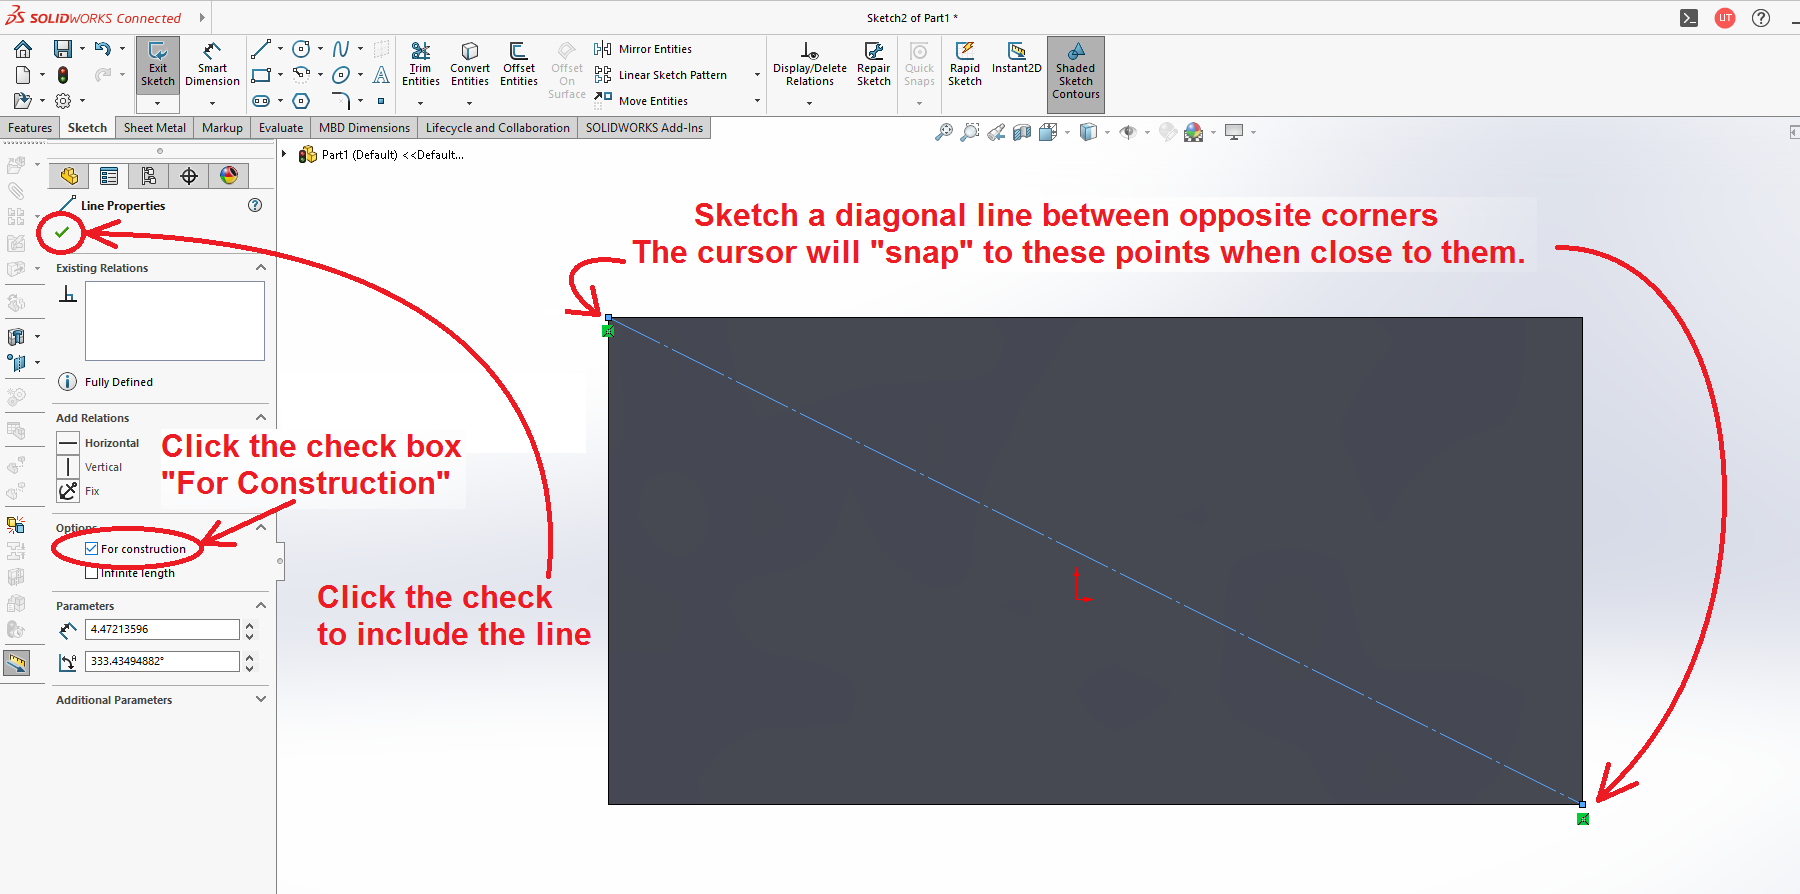Click the line length parameter field

point(161,629)
